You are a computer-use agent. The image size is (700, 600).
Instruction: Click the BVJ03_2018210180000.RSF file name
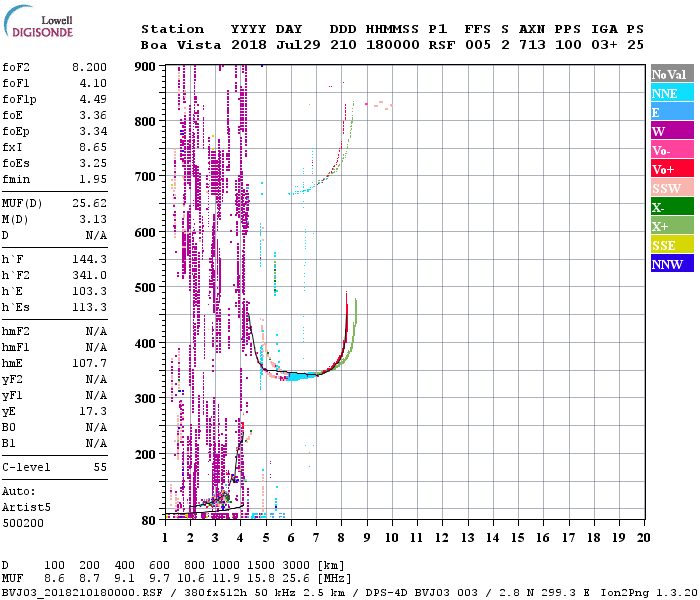(82, 593)
